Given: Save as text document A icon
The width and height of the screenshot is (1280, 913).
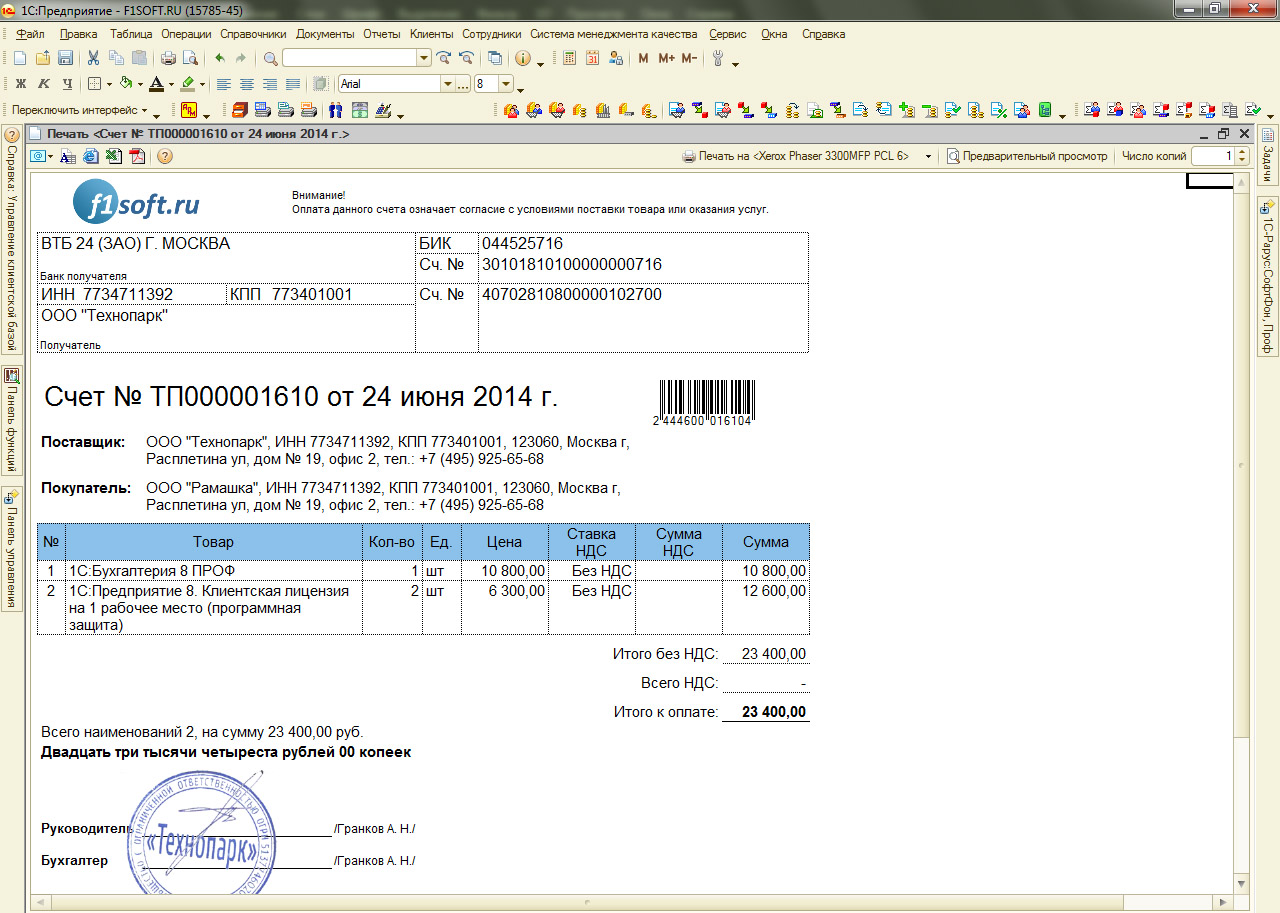Looking at the screenshot, I should coord(67,156).
